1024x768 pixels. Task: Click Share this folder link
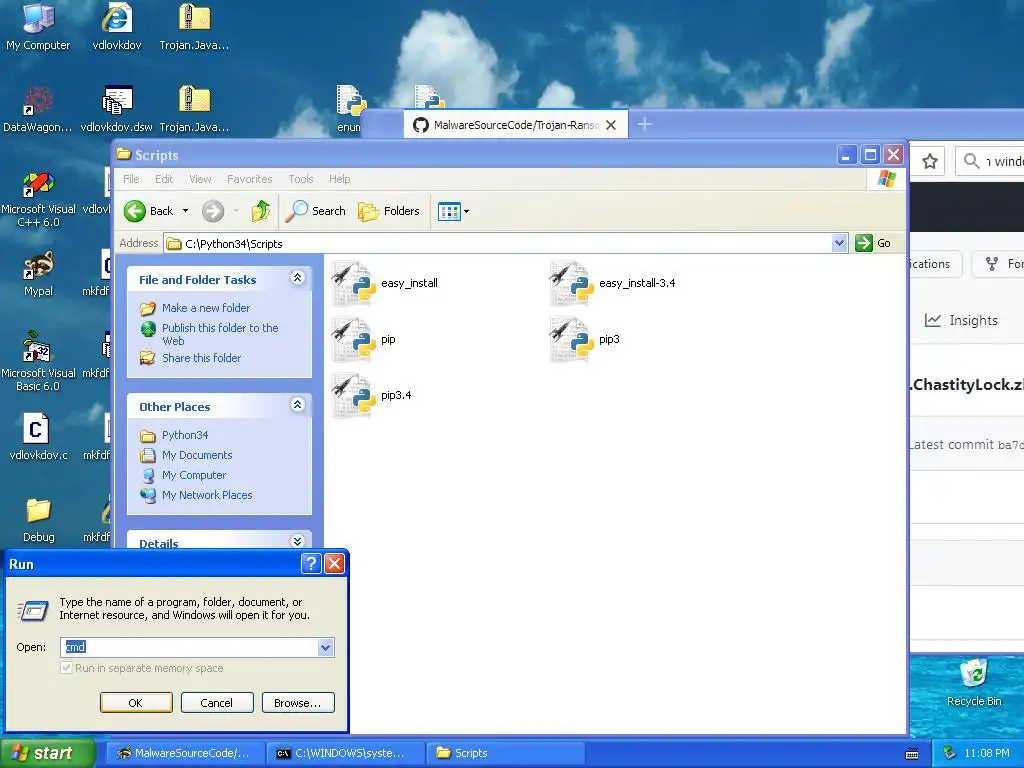click(201, 358)
